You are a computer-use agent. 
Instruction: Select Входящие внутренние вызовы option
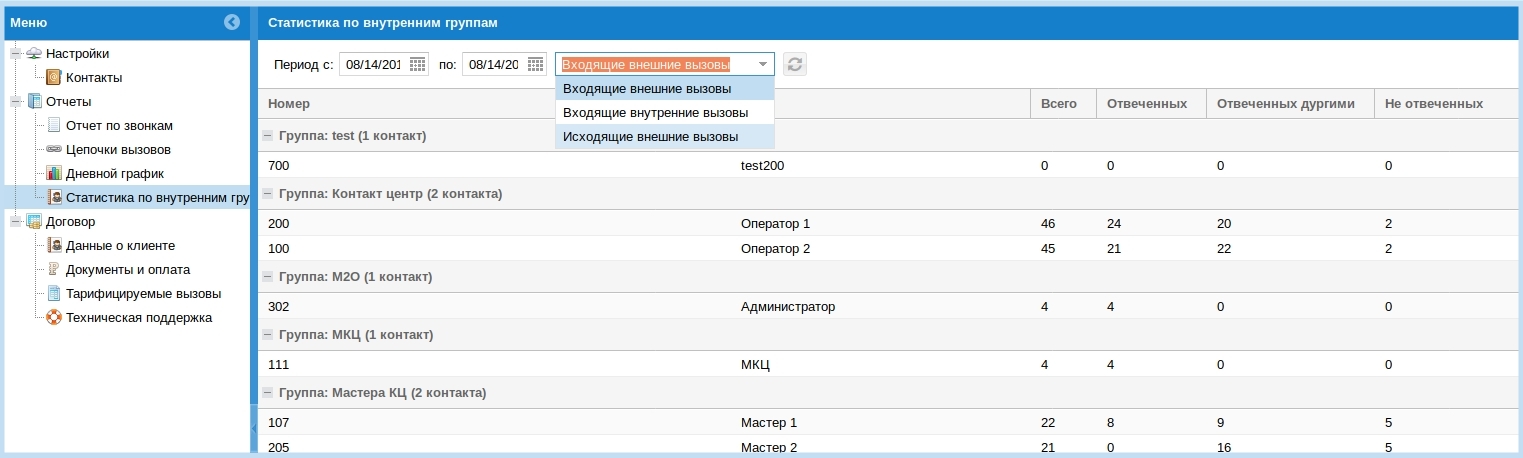click(x=655, y=113)
